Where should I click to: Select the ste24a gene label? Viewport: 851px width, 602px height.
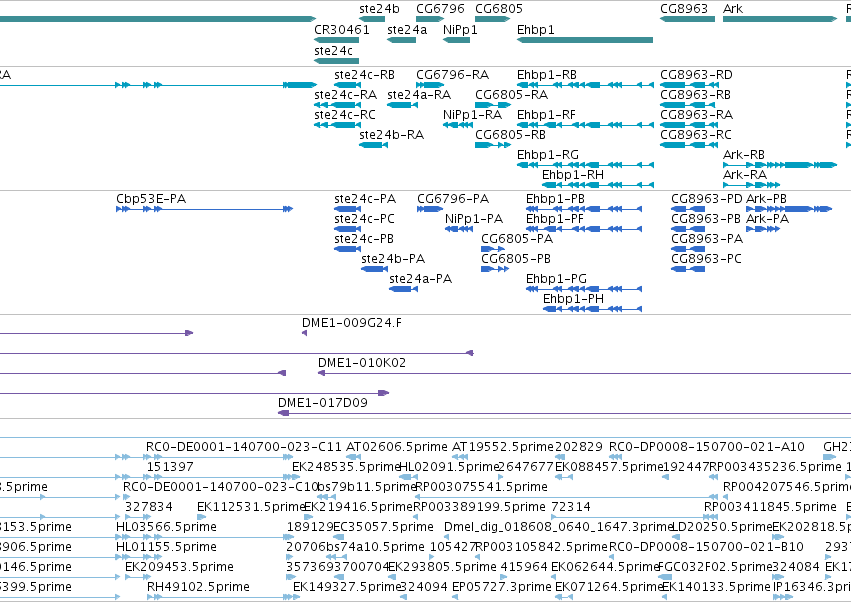point(407,30)
